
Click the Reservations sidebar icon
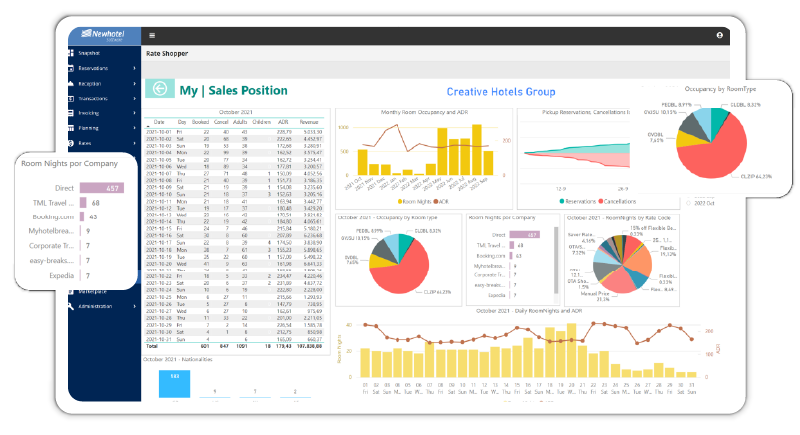[x=71, y=68]
